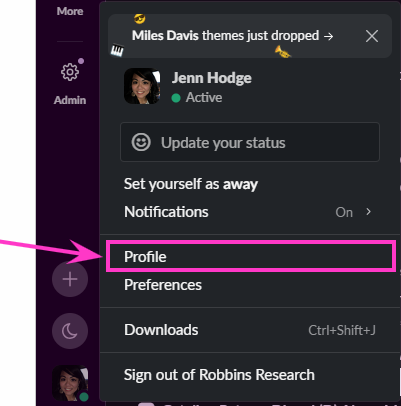This screenshot has width=401, height=406.
Task: Dismiss the Miles Davis themes banner
Action: coord(372,36)
